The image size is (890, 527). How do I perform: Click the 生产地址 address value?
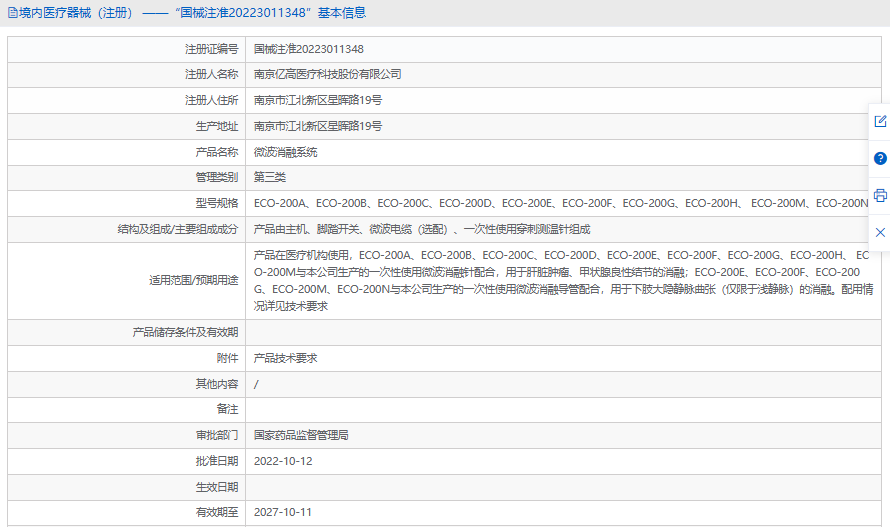(x=318, y=126)
